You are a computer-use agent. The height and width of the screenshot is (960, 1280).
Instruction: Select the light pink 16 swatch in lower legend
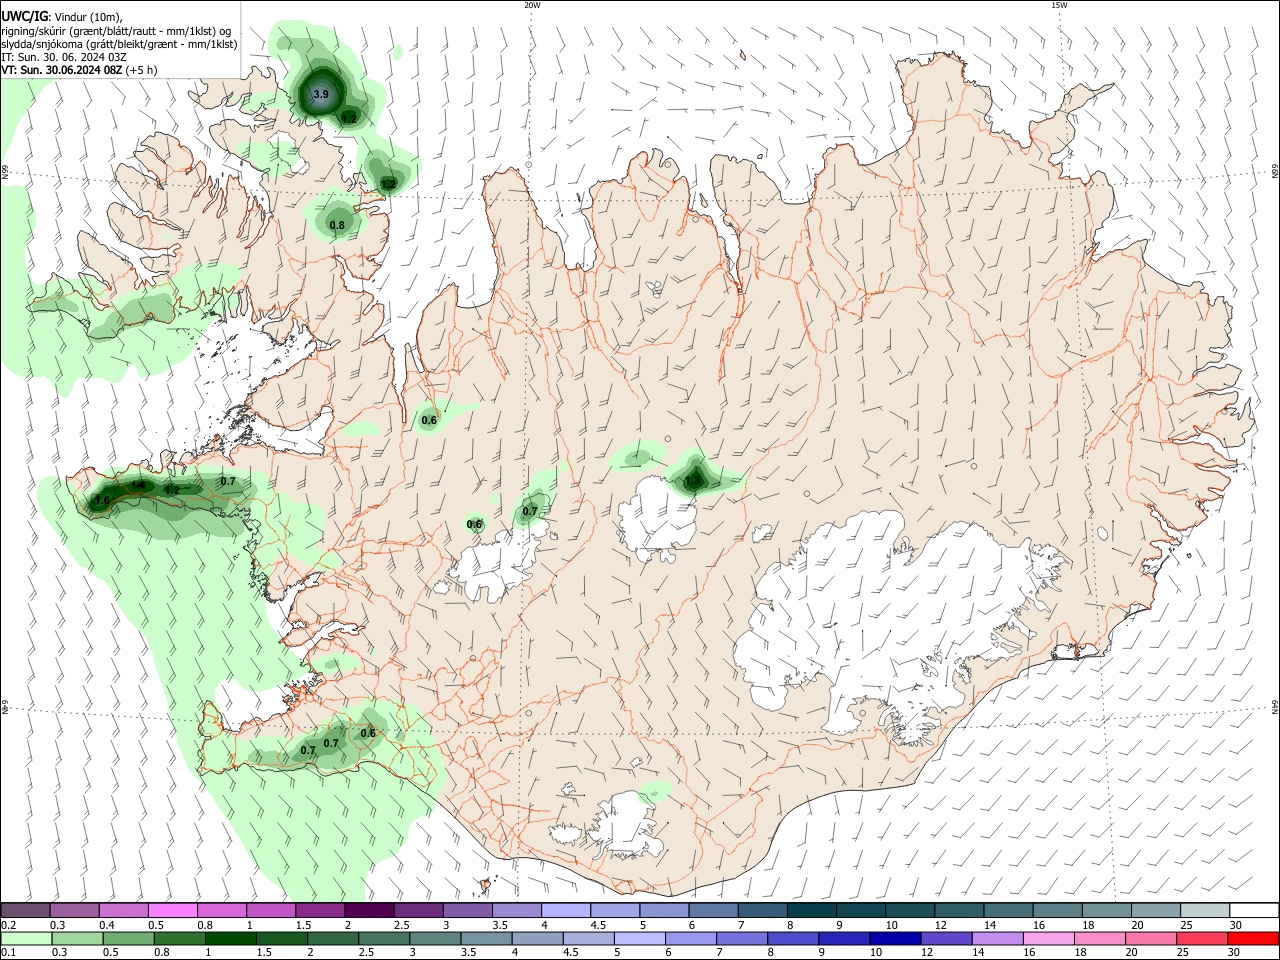coord(1049,939)
